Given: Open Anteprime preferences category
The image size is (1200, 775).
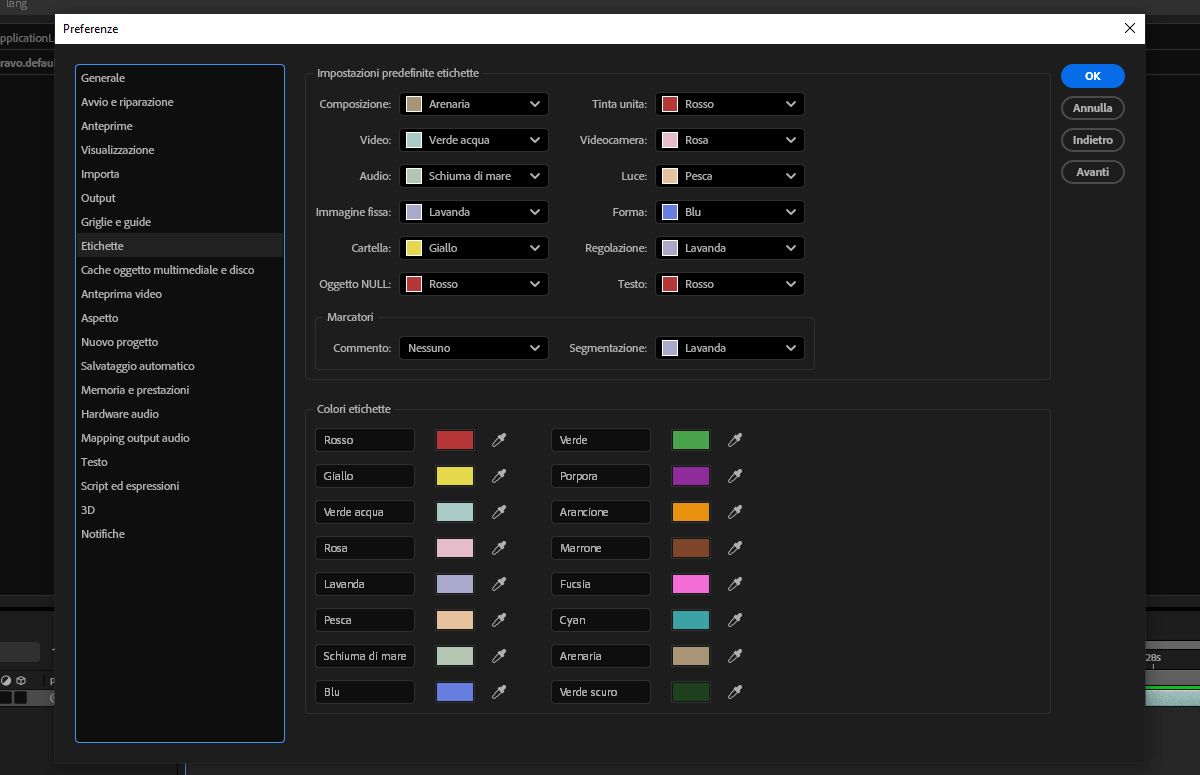Looking at the screenshot, I should (180, 126).
